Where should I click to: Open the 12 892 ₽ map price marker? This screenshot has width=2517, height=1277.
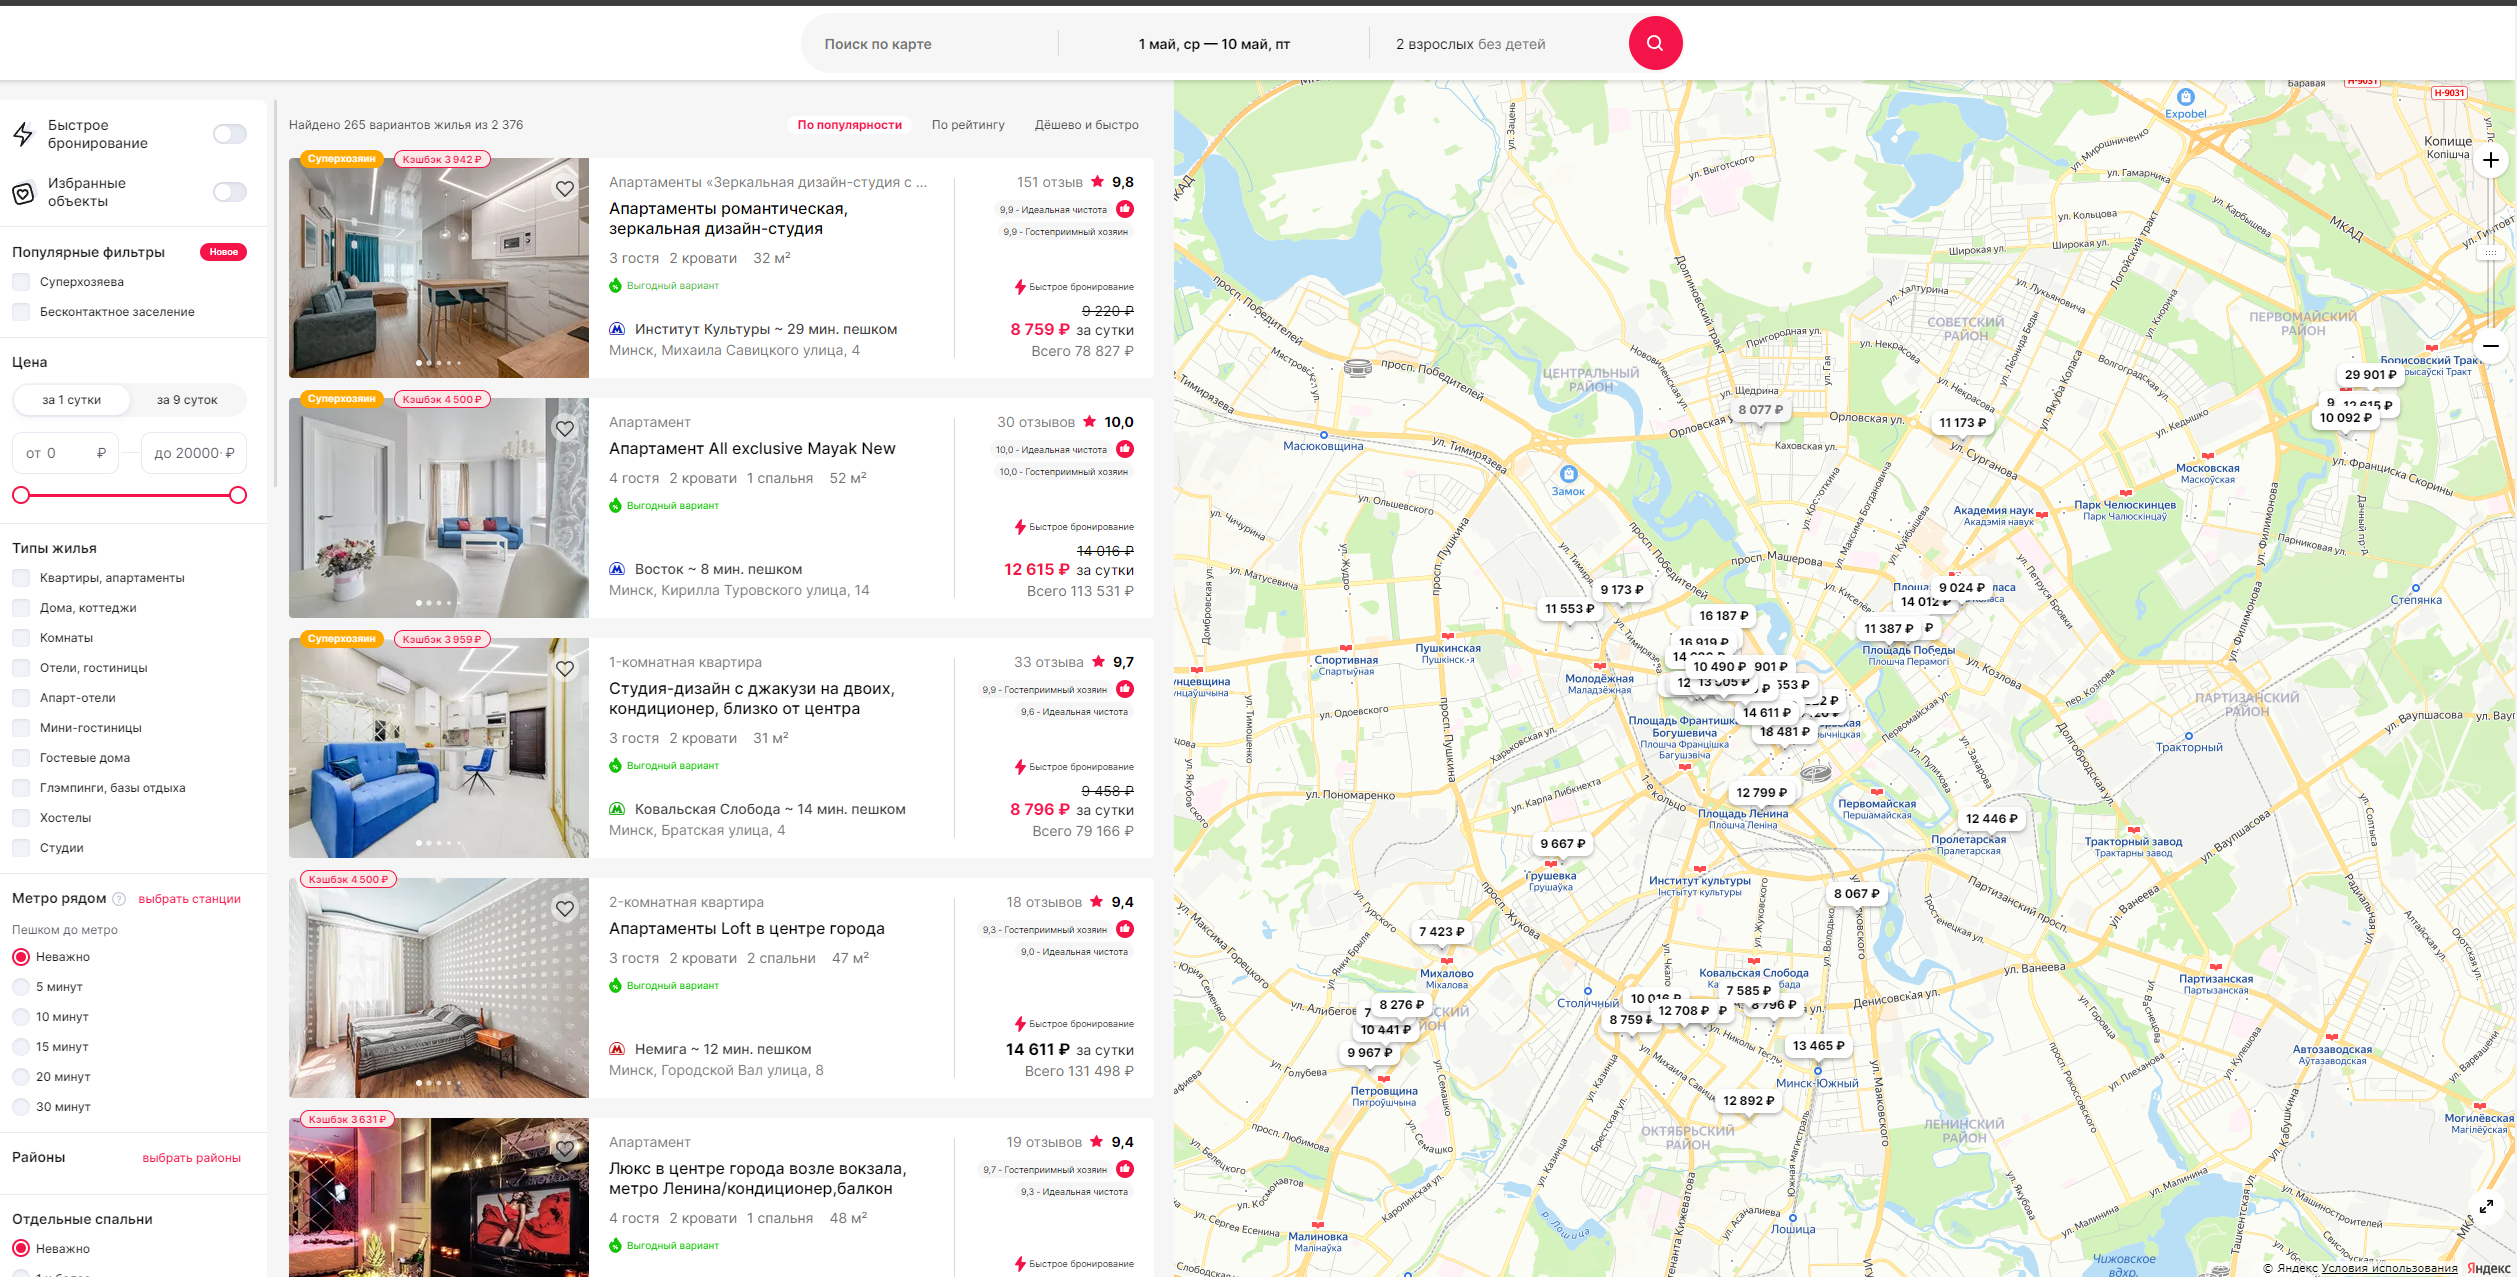coord(1748,1101)
